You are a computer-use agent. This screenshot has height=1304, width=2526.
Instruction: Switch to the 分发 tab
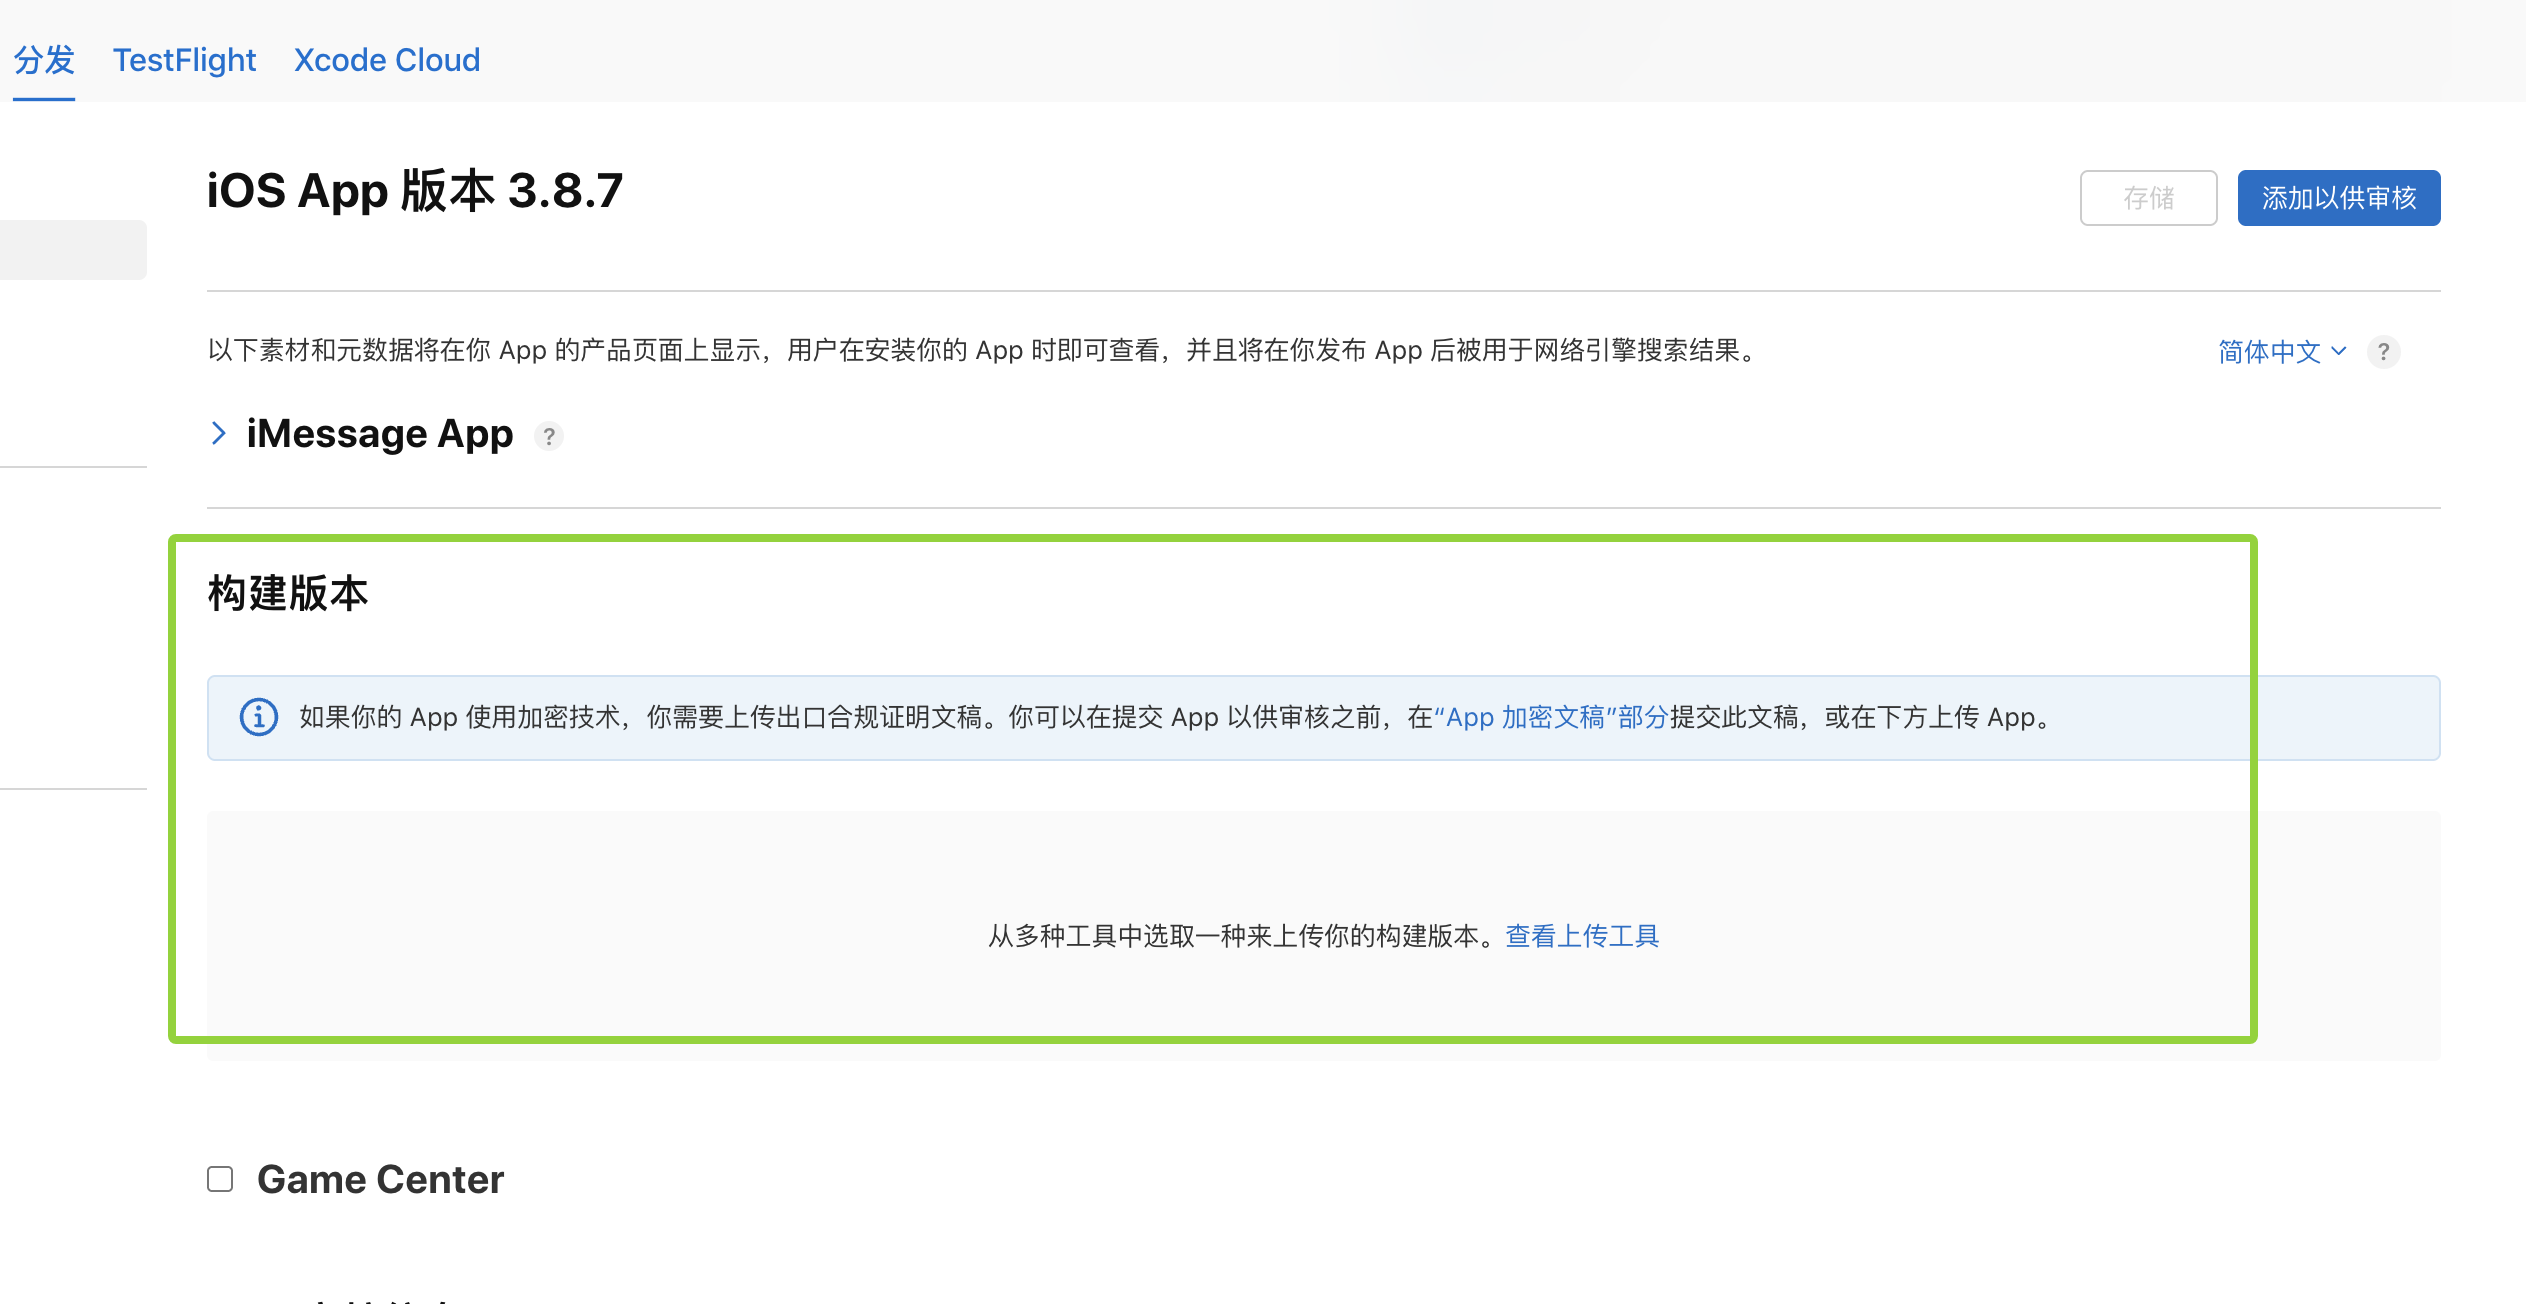click(44, 60)
